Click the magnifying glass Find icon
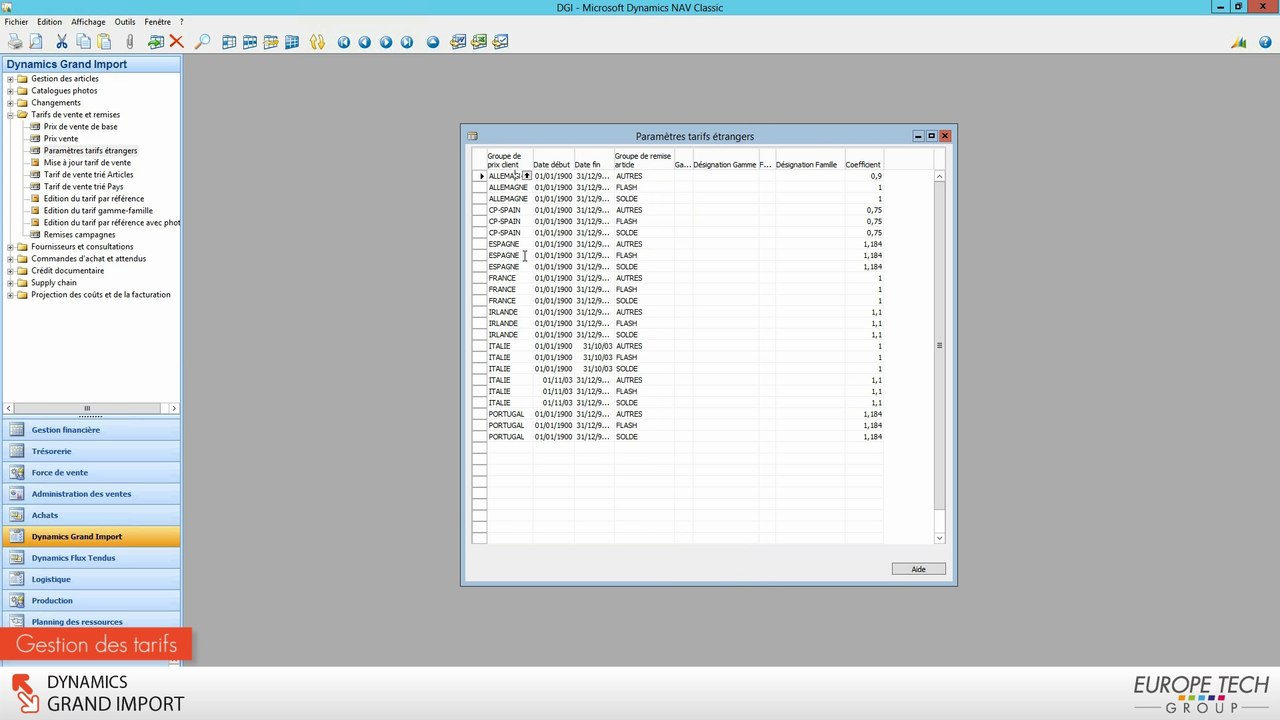 [202, 42]
